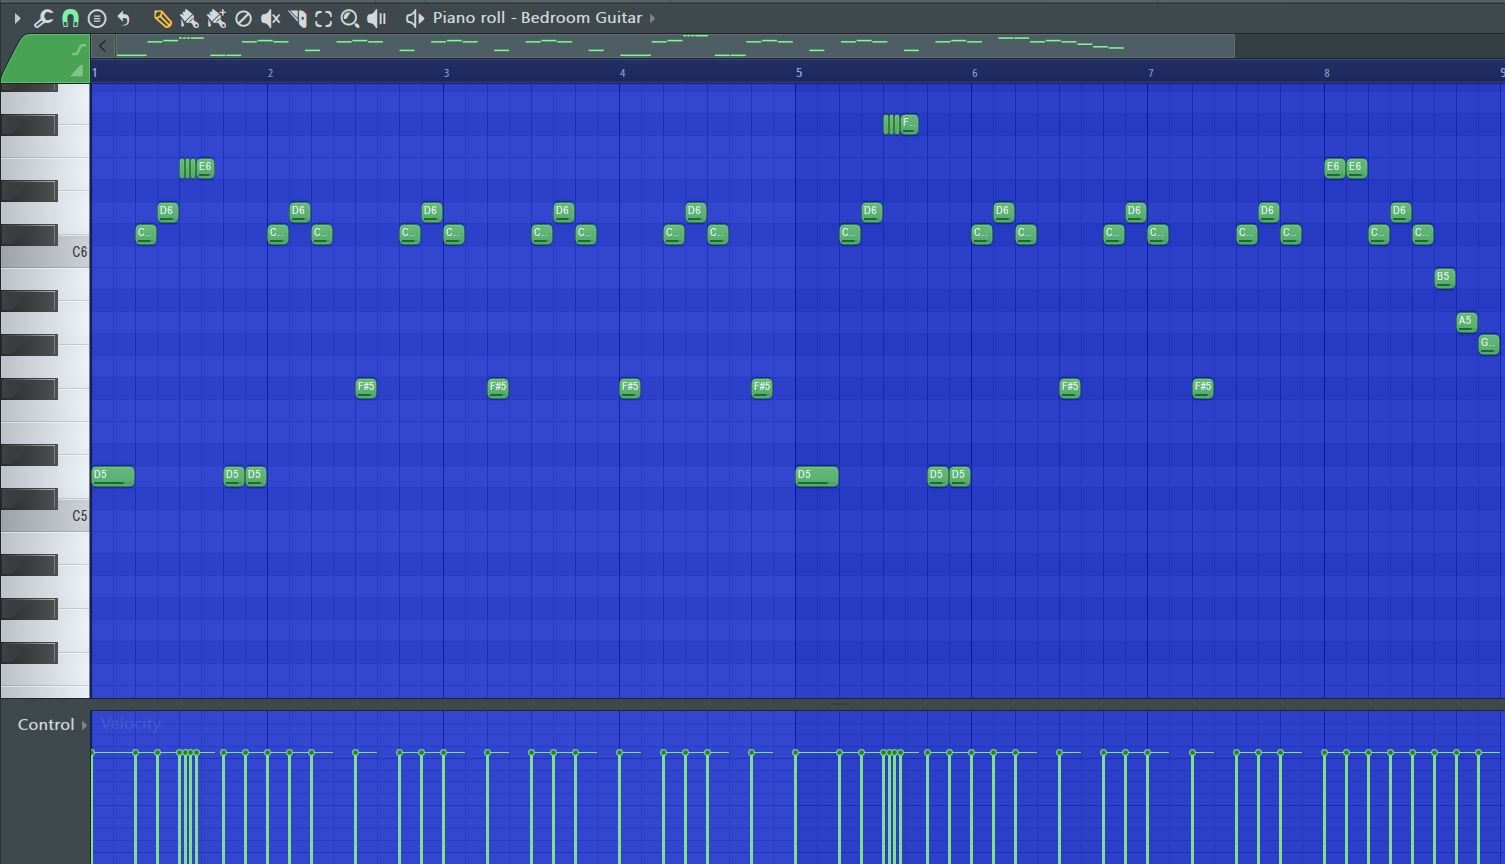Select the Playback scrub tool
The width and height of the screenshot is (1505, 864).
(377, 18)
